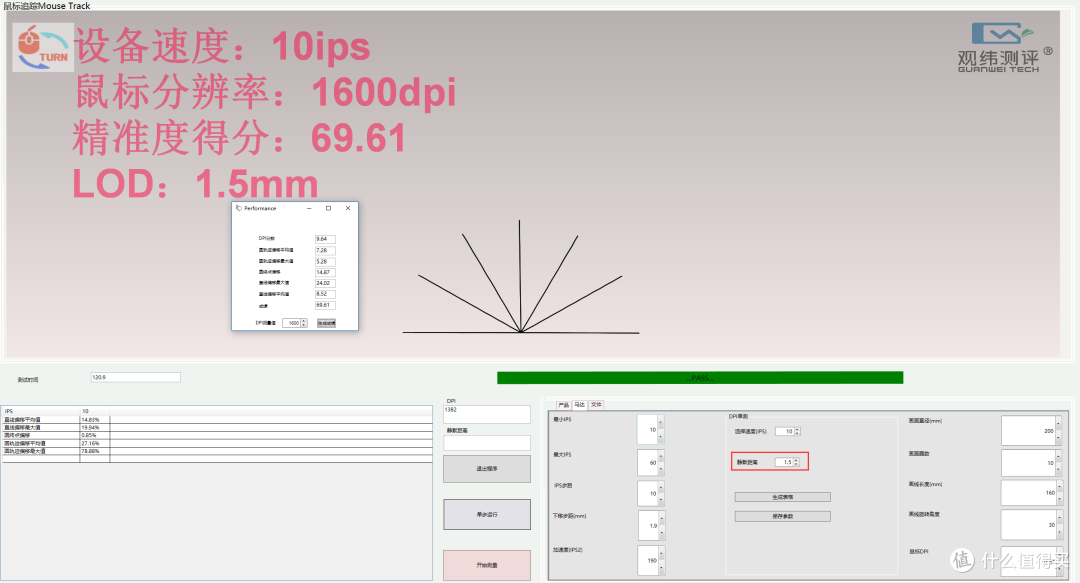Image resolution: width=1080 pixels, height=583 pixels.
Task: Click the 生成表格 button
Action: click(782, 497)
